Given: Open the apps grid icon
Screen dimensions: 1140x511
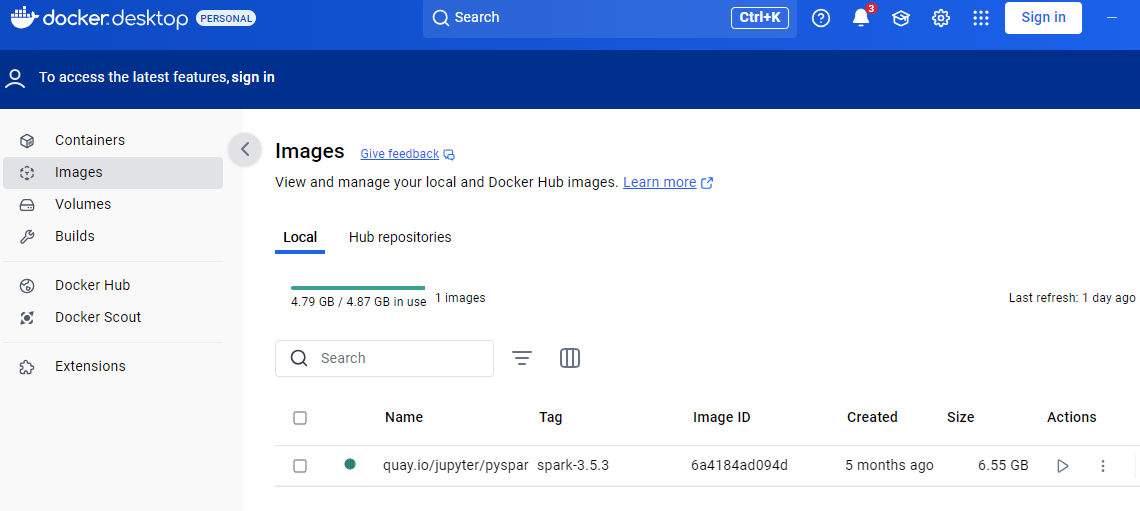Looking at the screenshot, I should (981, 18).
